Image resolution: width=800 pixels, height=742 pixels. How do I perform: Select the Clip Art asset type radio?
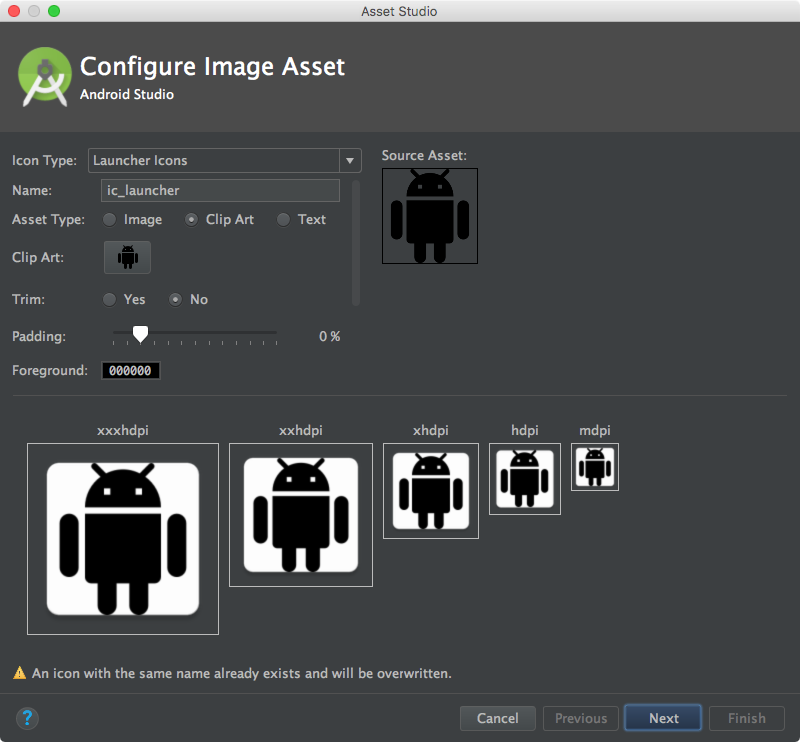pos(191,219)
